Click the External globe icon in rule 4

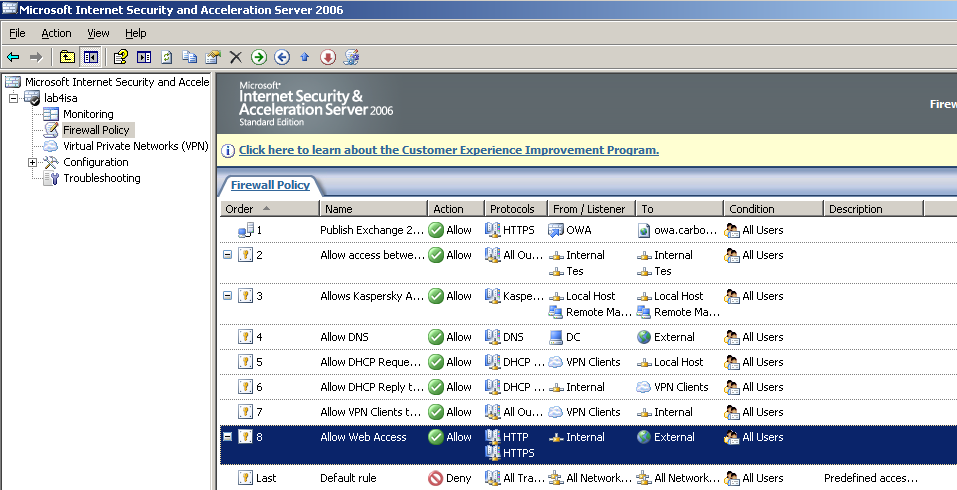643,337
